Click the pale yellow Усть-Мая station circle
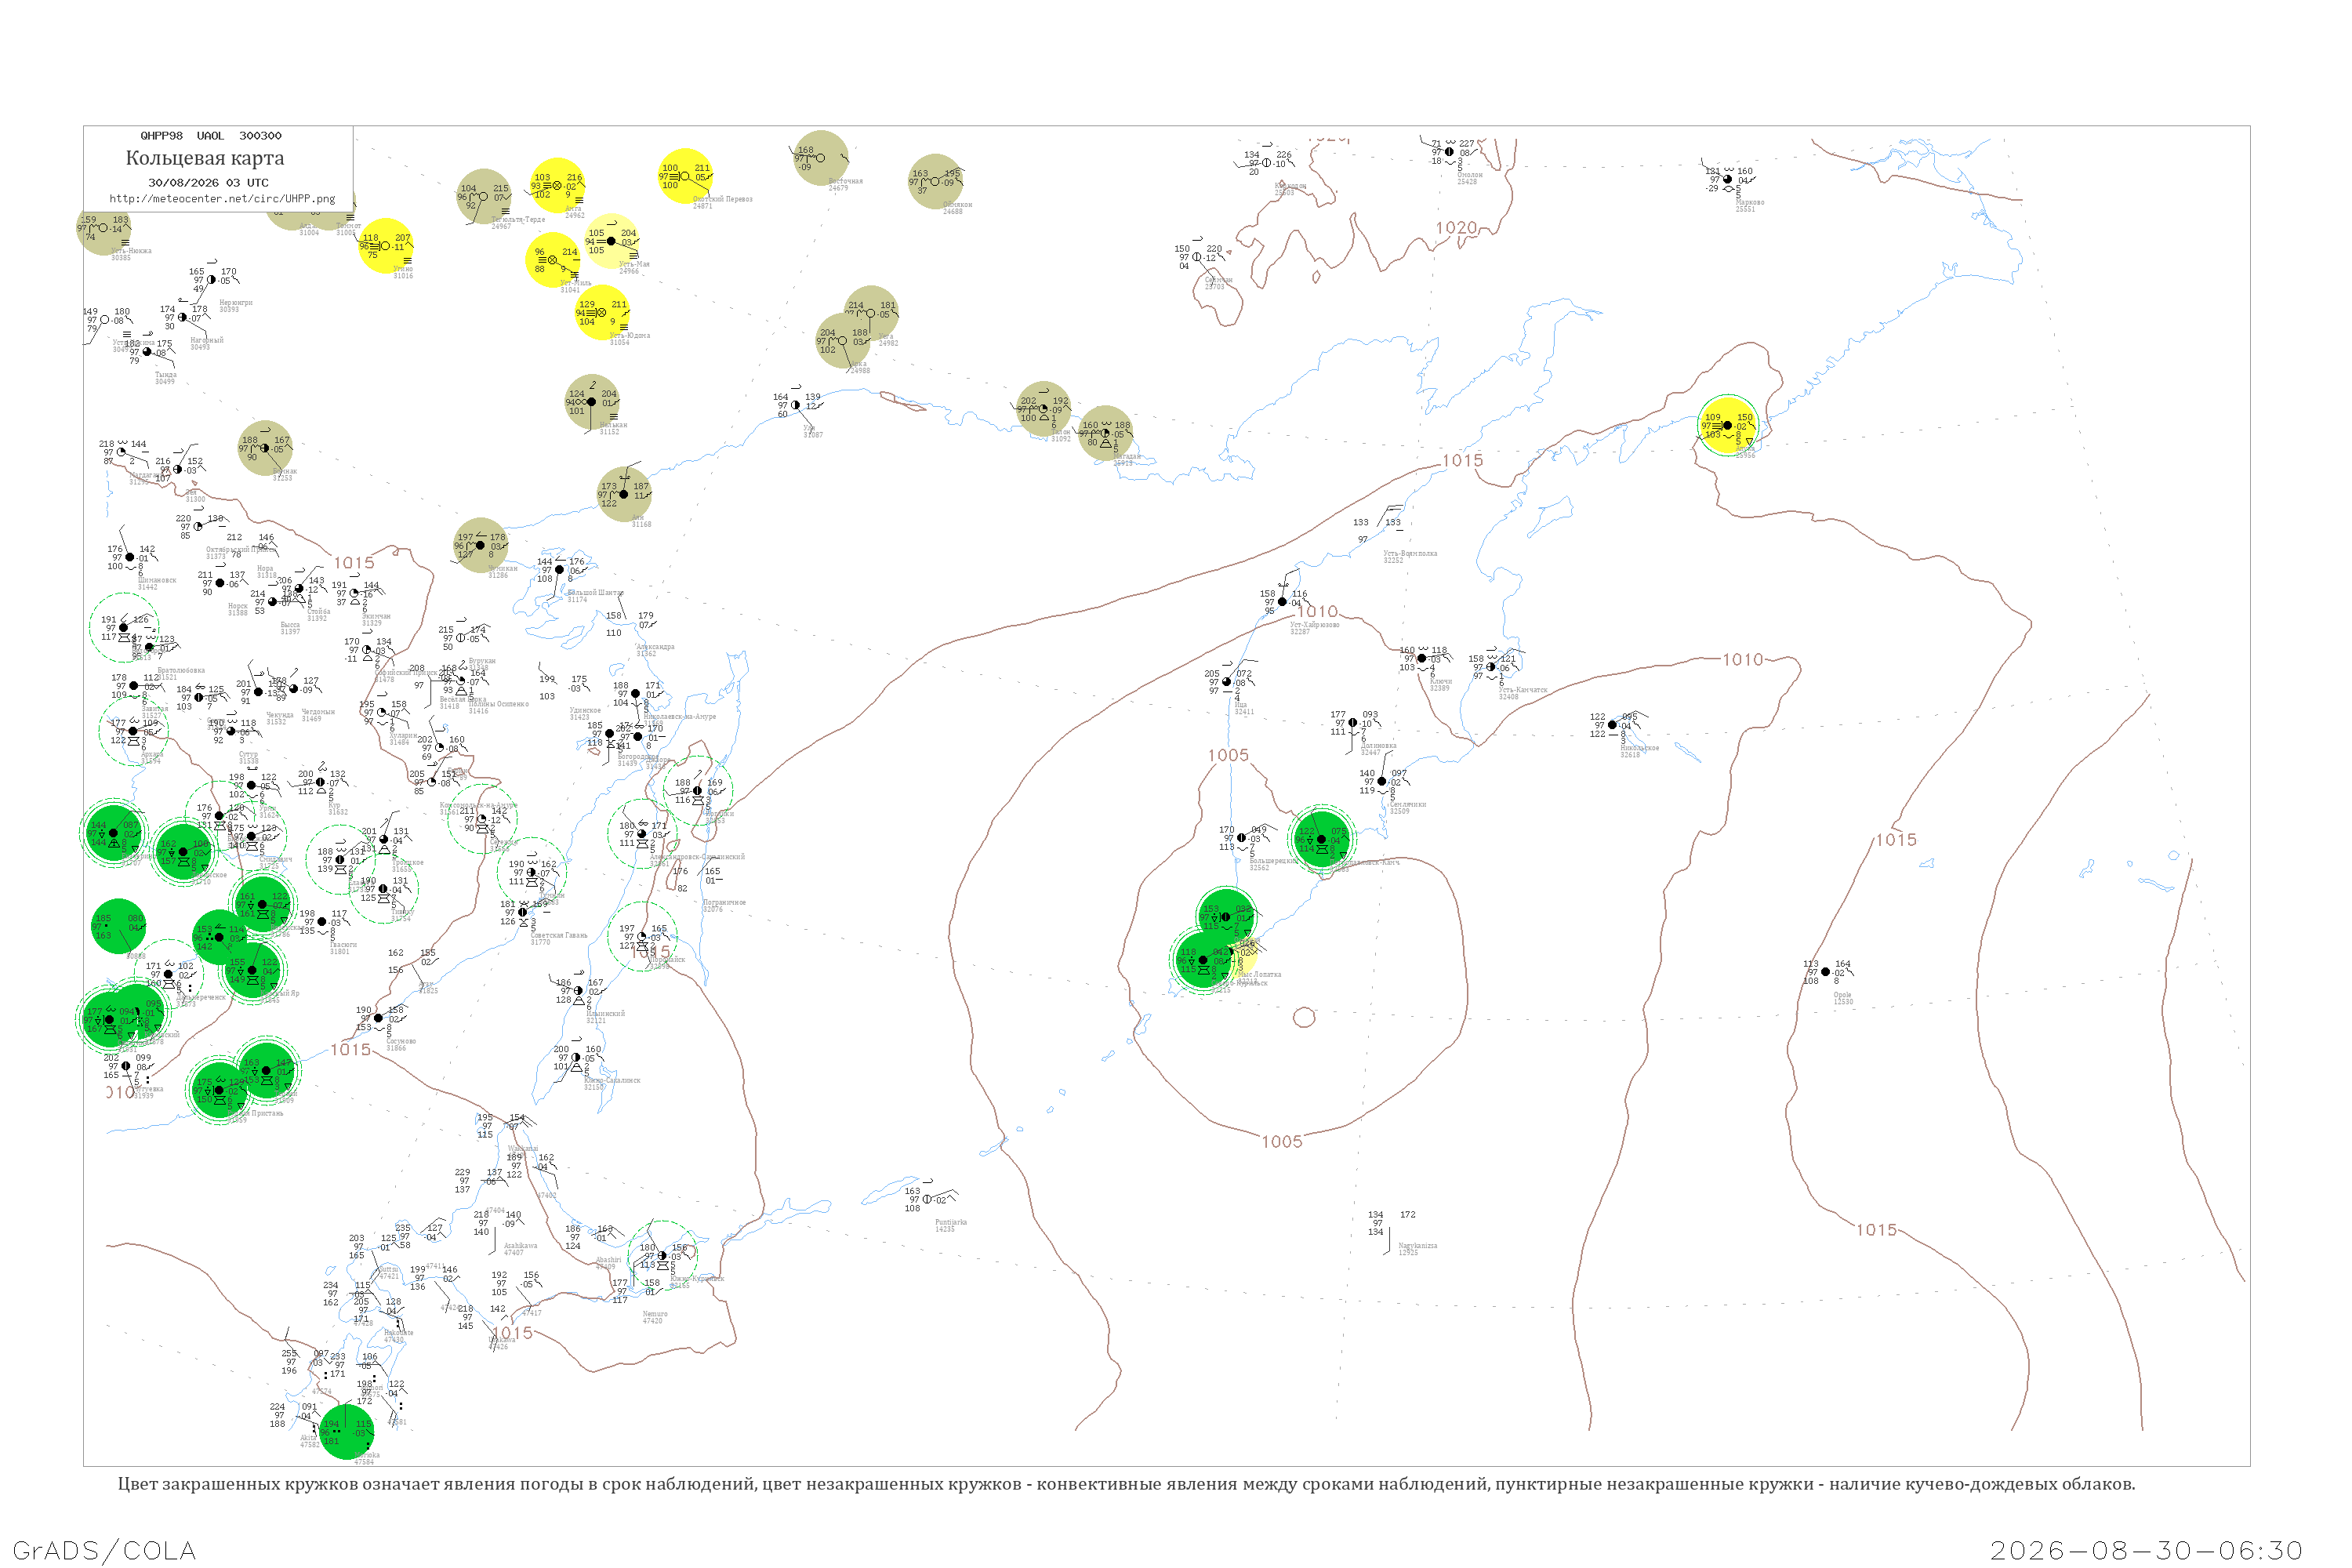2352x1568 pixels. point(612,242)
